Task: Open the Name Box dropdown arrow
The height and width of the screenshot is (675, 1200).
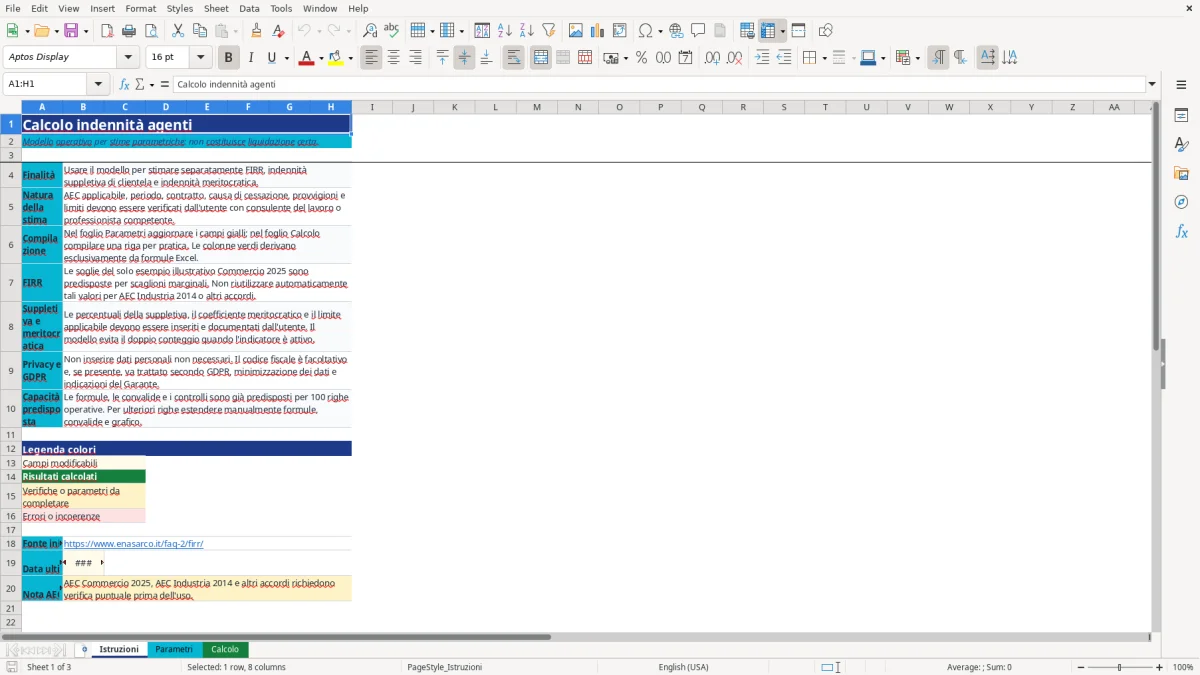Action: tap(98, 84)
